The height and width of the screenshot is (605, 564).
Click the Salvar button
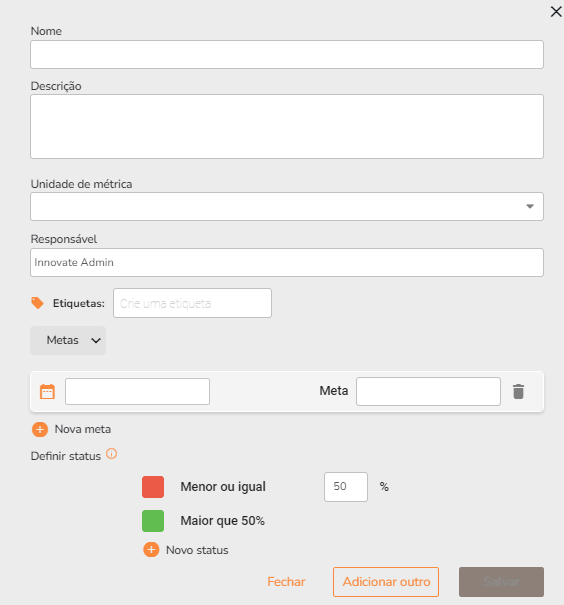[x=501, y=582]
